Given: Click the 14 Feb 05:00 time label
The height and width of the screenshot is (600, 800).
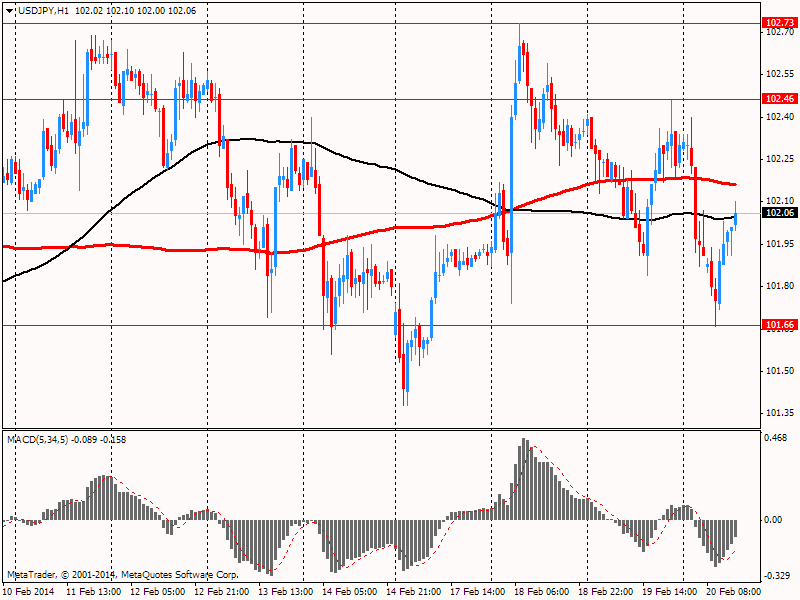Looking at the screenshot, I should click(350, 591).
